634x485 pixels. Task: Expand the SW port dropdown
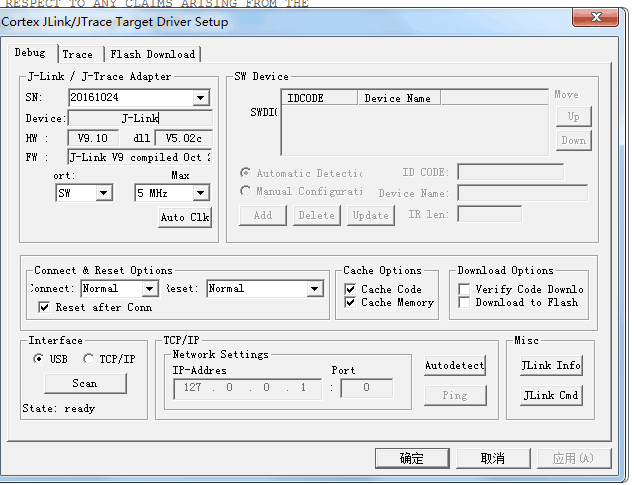104,193
